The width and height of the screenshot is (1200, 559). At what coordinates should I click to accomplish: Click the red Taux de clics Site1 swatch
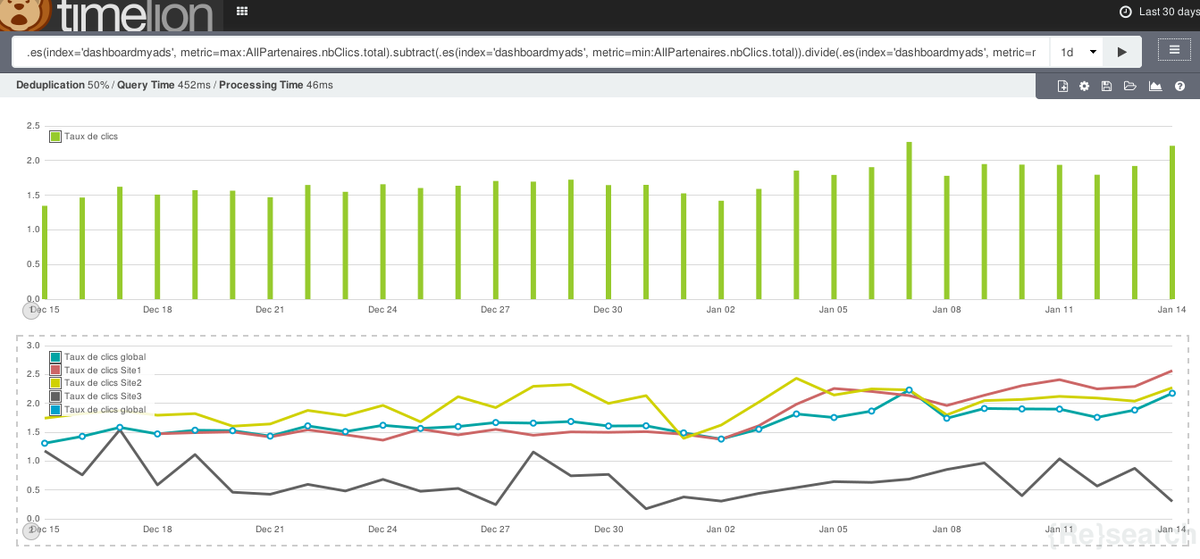click(x=56, y=370)
